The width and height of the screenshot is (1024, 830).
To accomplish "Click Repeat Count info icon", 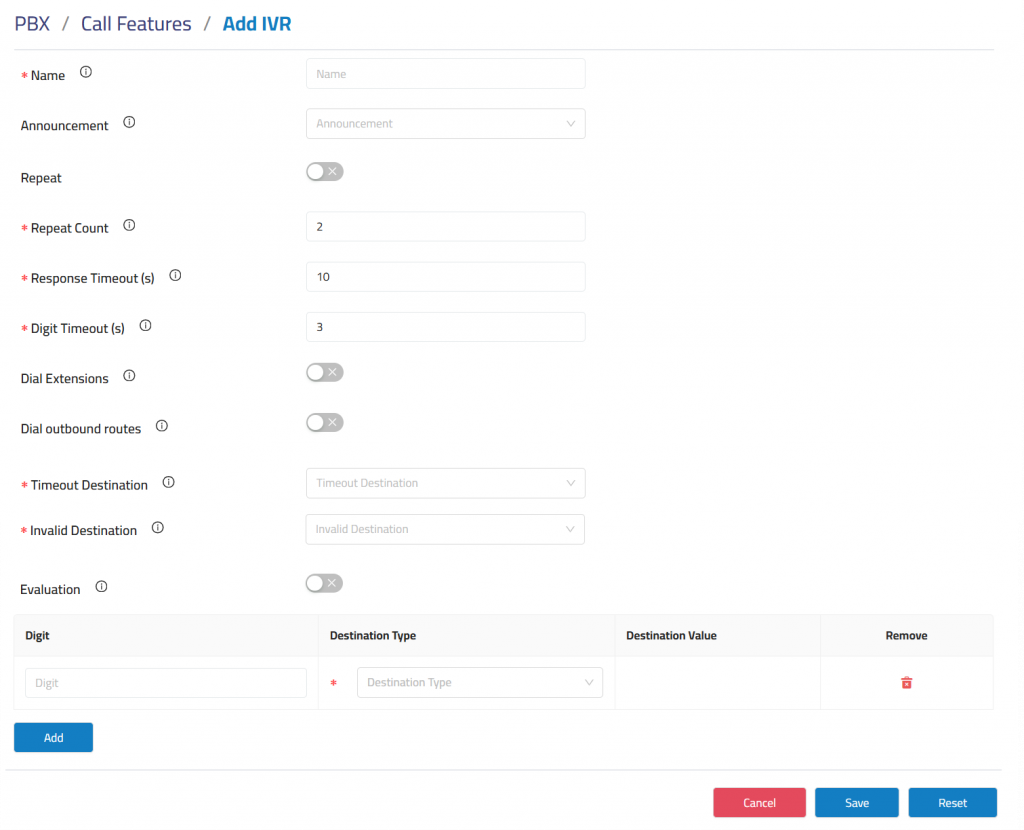I will [129, 226].
